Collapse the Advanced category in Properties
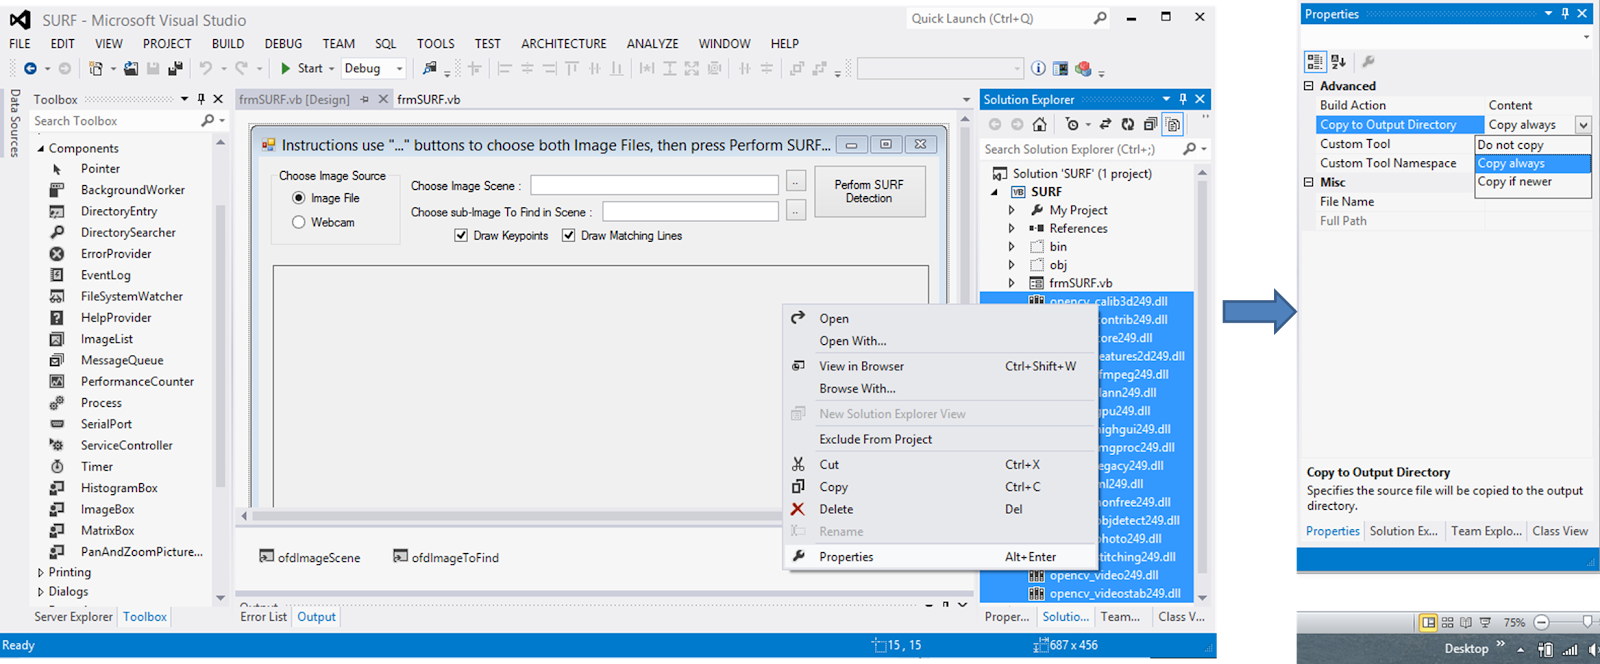 [1308, 86]
